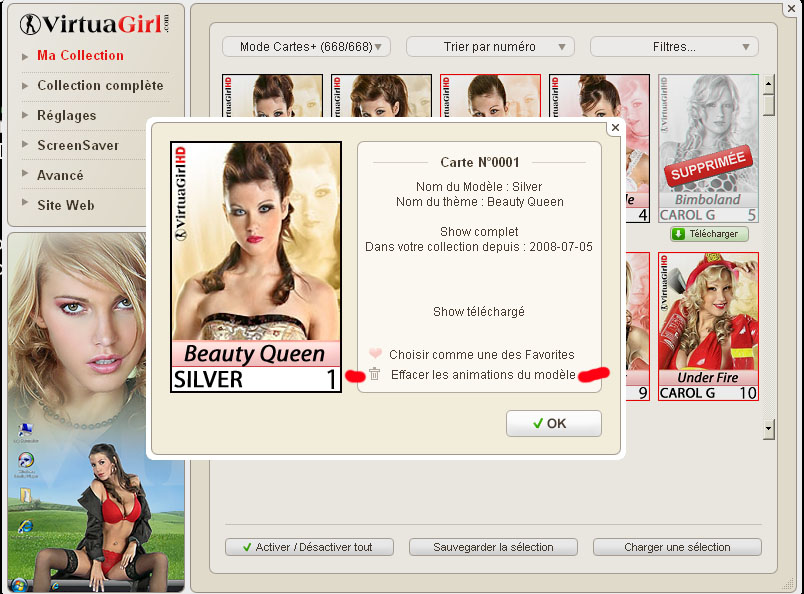Go to Collection complète
This screenshot has height=594, width=804.
100,85
